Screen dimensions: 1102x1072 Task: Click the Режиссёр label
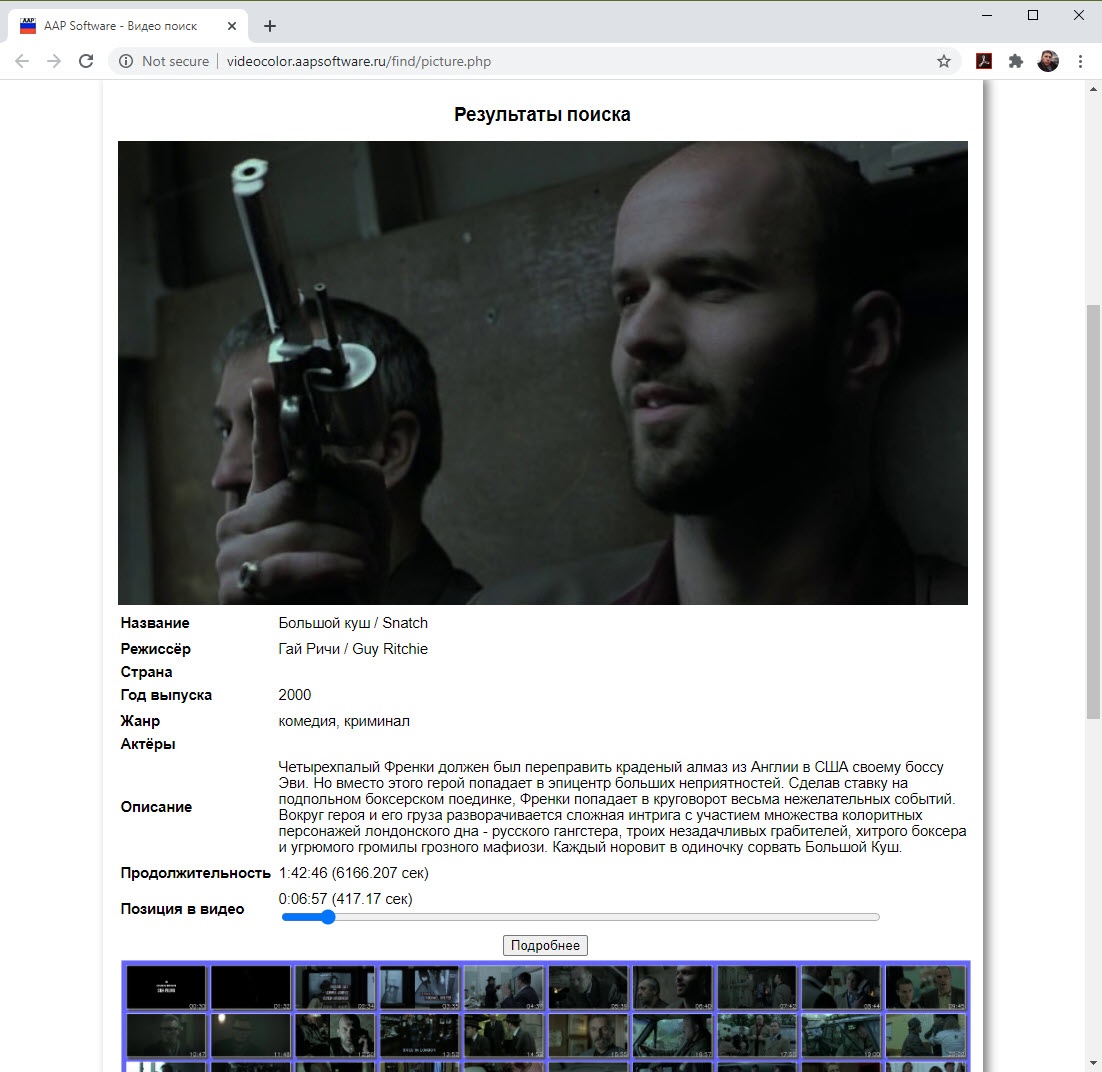155,649
